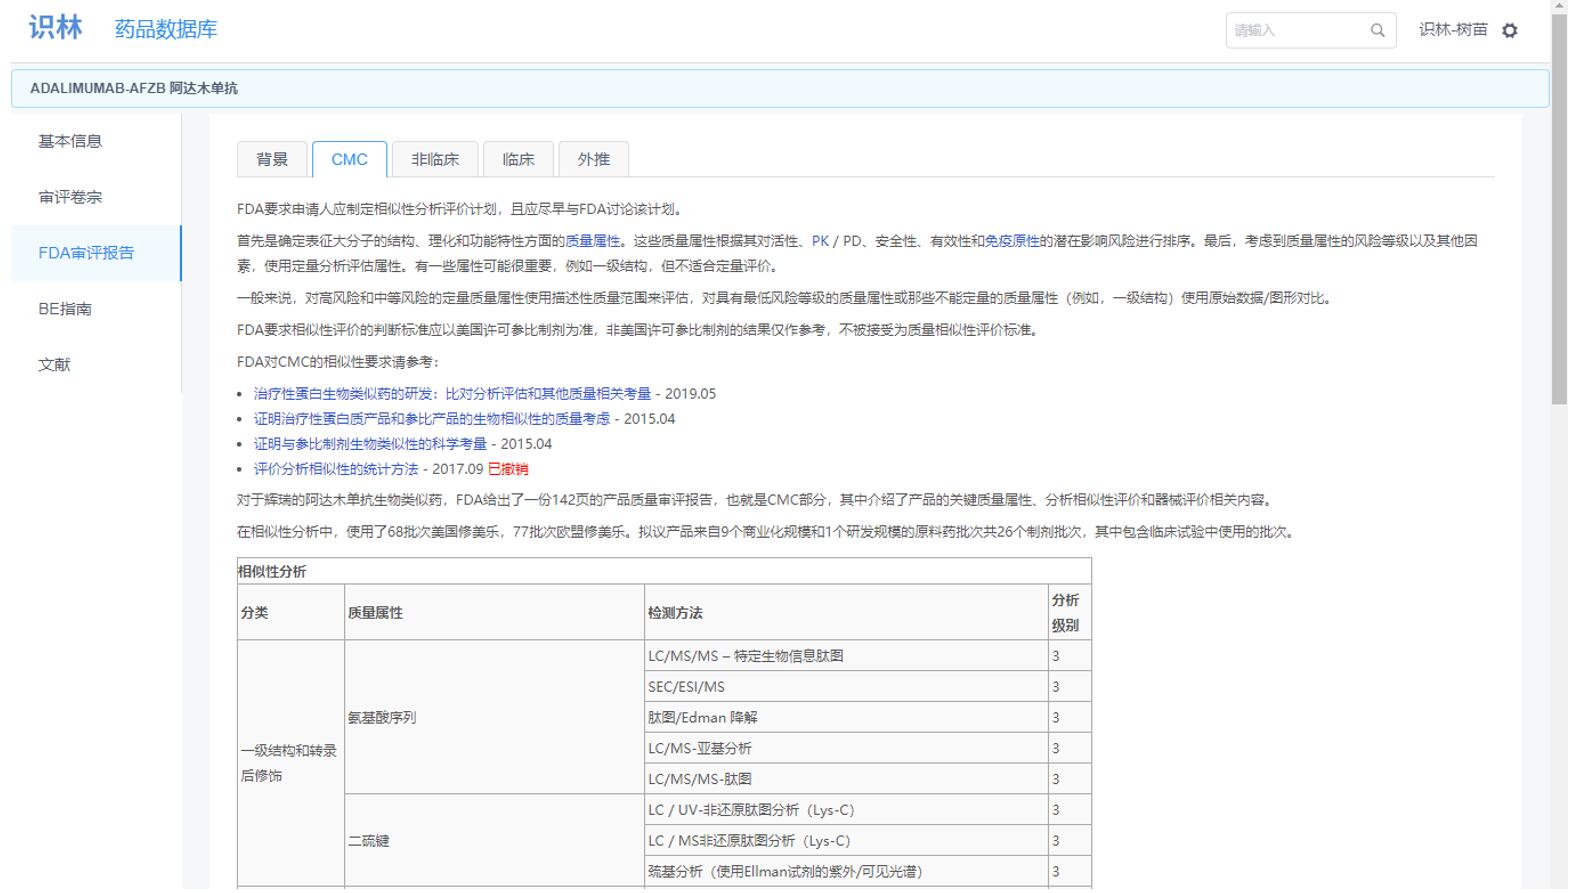The width and height of the screenshot is (1579, 893).
Task: Click the 识林 logo
Action: (55, 28)
